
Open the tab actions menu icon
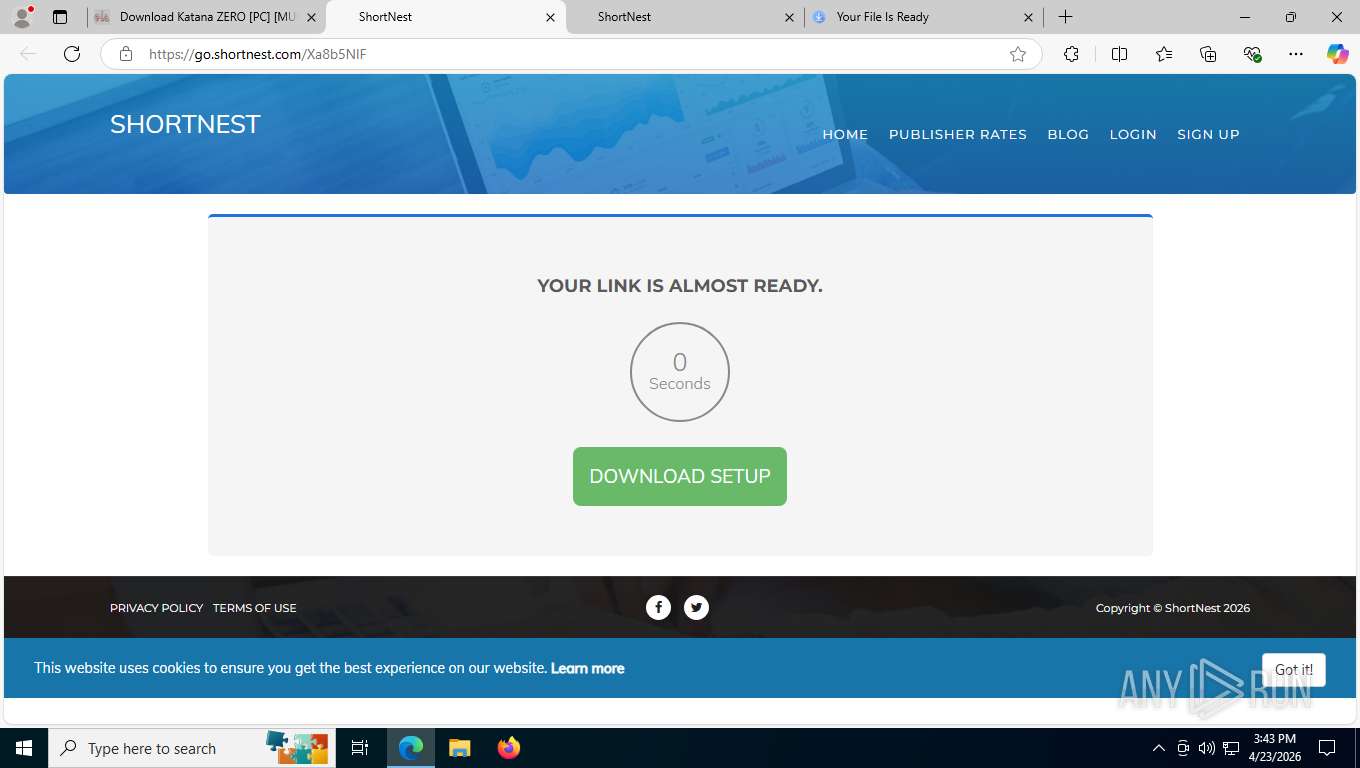point(60,17)
